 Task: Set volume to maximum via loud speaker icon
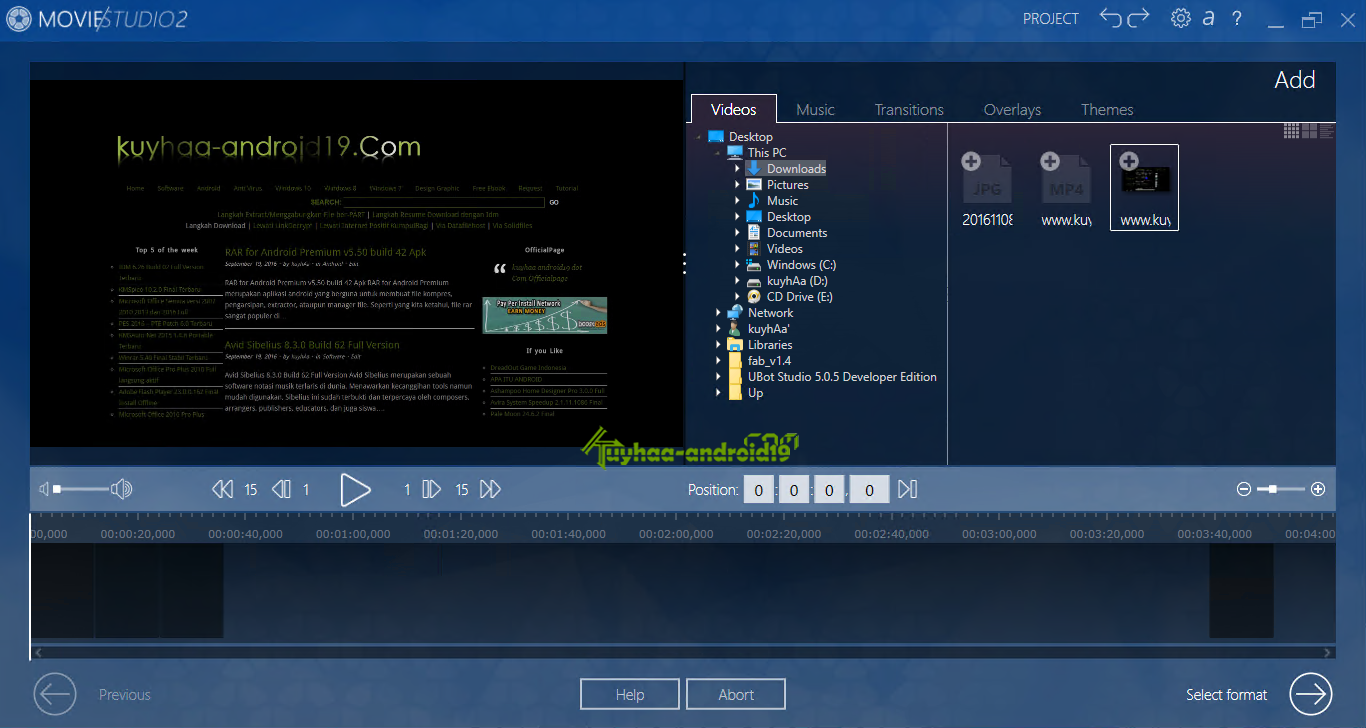(122, 489)
